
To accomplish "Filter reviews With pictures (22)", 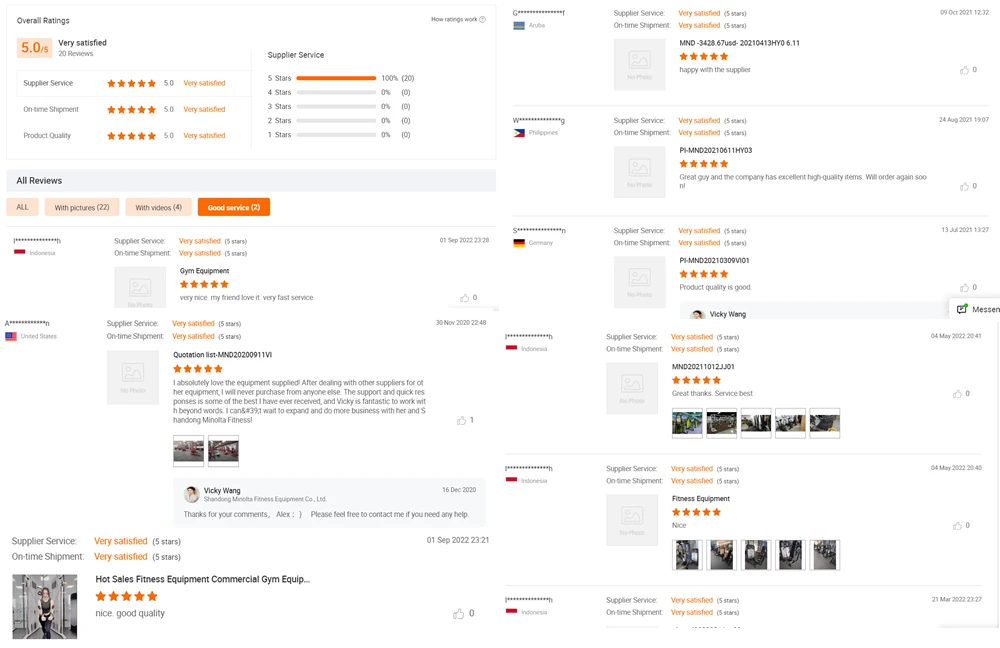I will coord(82,207).
